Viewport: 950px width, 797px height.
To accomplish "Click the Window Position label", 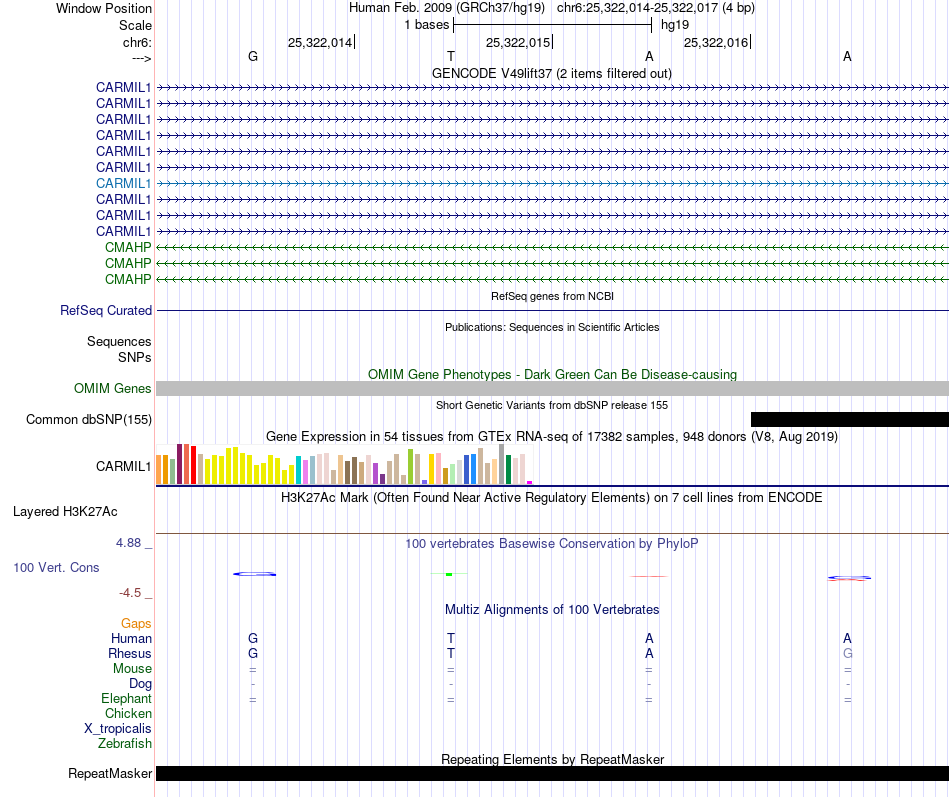I will click(104, 8).
